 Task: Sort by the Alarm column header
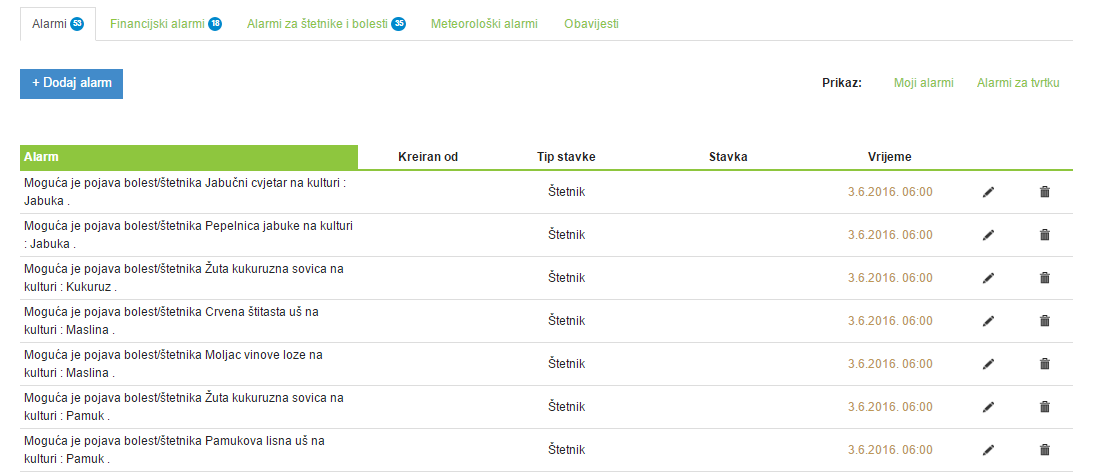(41, 157)
